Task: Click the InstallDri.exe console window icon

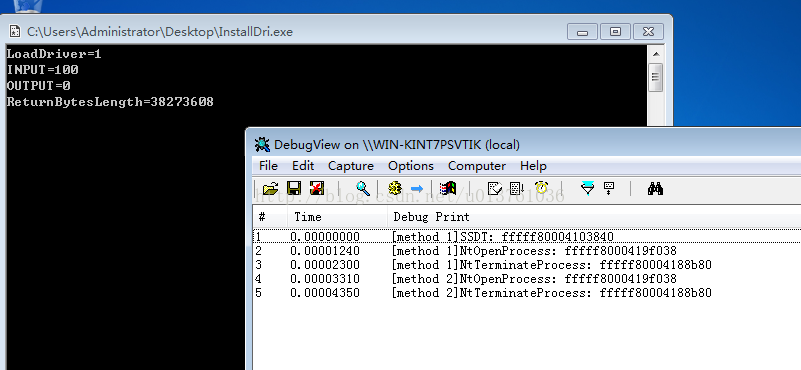Action: point(15,32)
